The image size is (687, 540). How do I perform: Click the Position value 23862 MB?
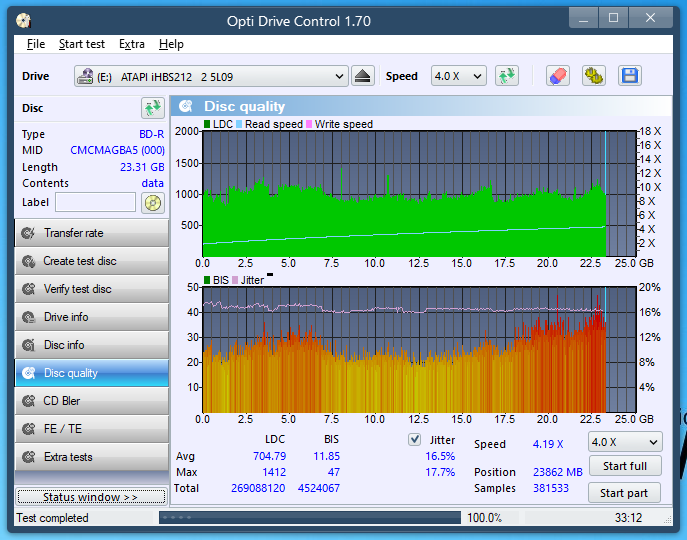557,472
